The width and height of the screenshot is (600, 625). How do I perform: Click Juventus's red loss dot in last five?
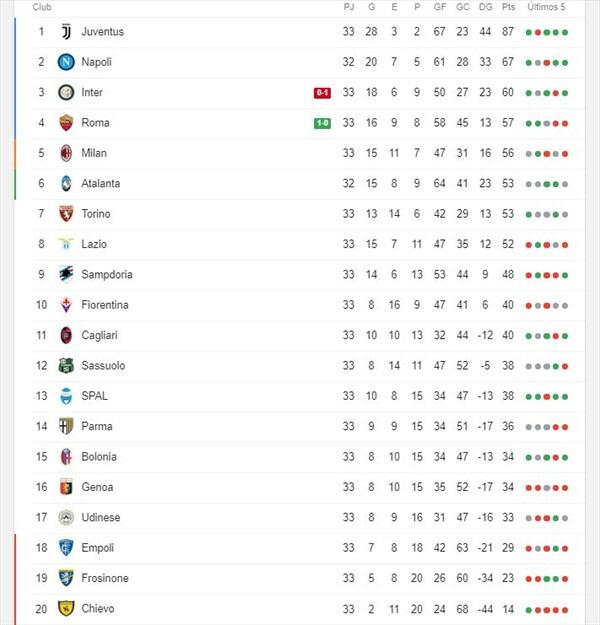[538, 32]
